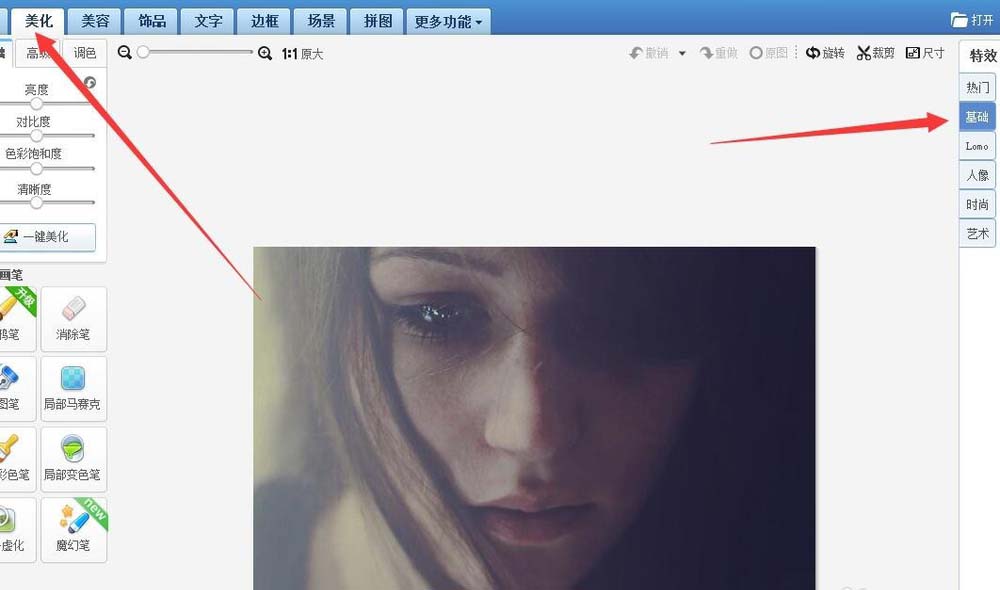The image size is (1000, 590).
Task: Open the 饰品 tab
Action: pyautogui.click(x=151, y=21)
